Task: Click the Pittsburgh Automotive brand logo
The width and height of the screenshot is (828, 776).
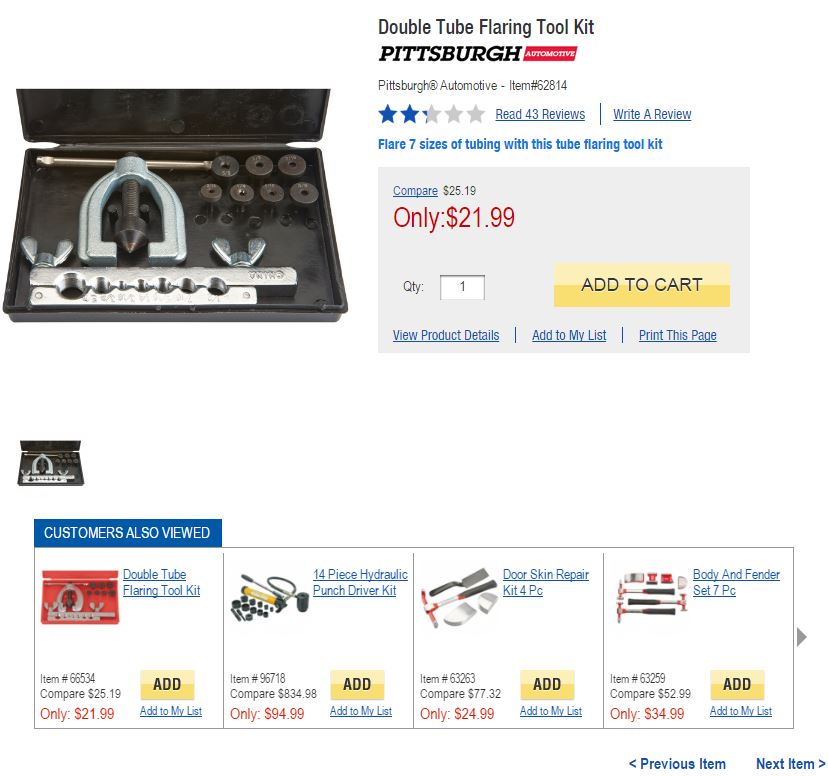Action: [477, 54]
